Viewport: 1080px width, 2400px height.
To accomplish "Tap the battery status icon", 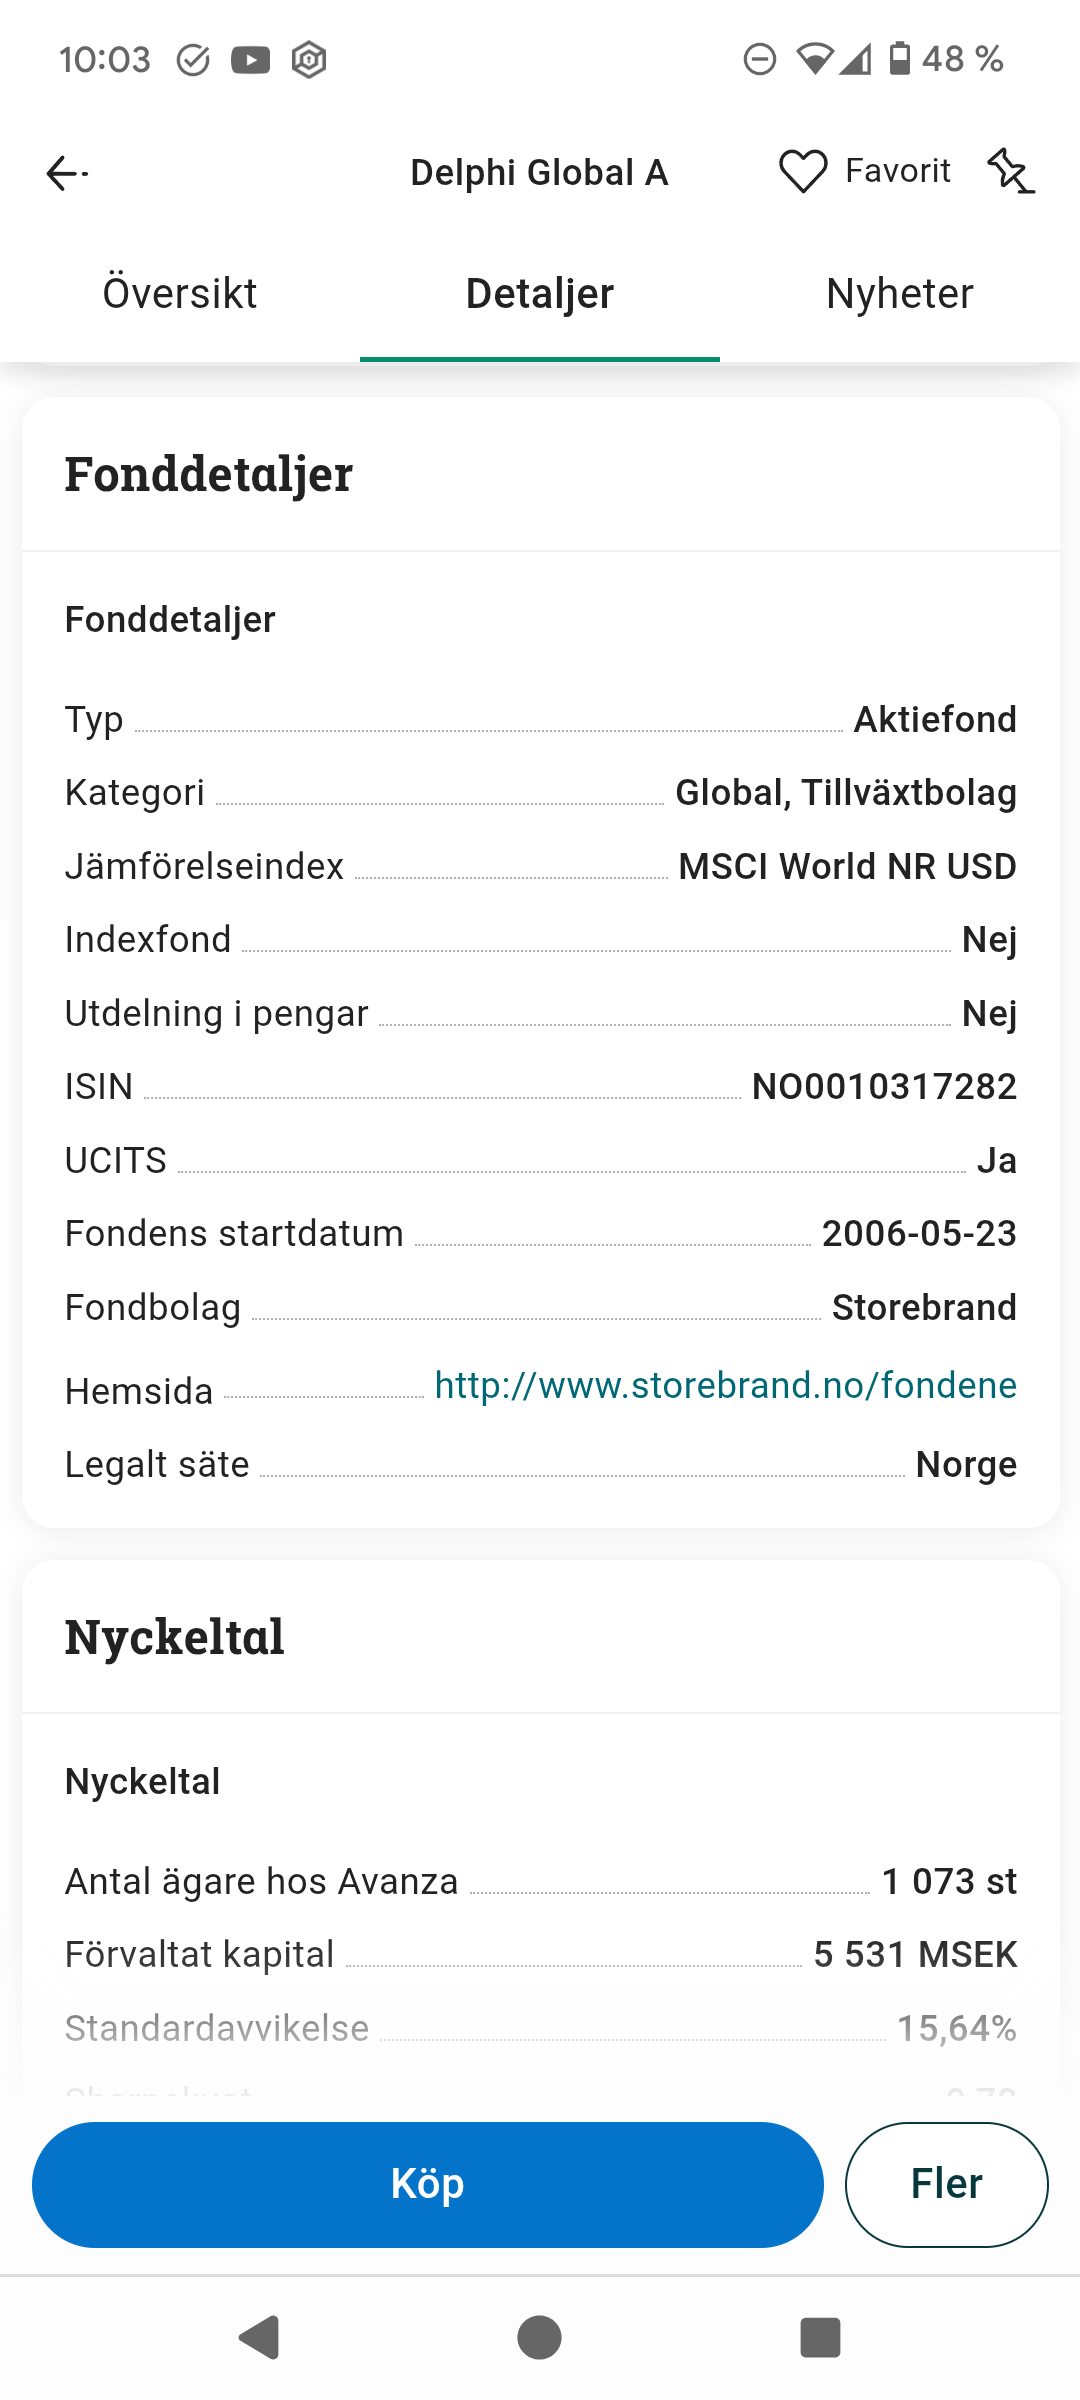I will pyautogui.click(x=900, y=59).
